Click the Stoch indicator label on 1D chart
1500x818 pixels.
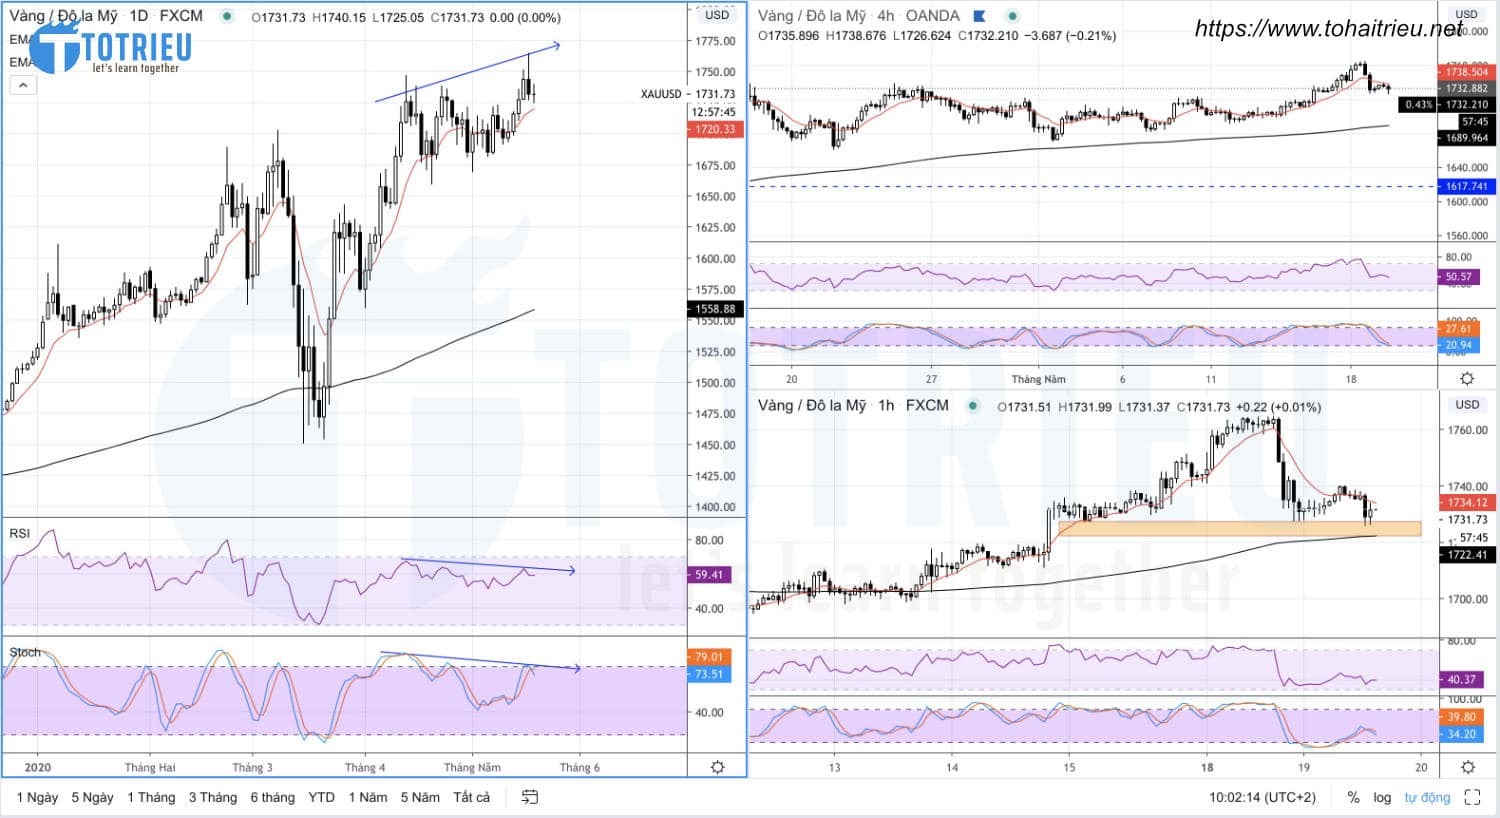(25, 652)
